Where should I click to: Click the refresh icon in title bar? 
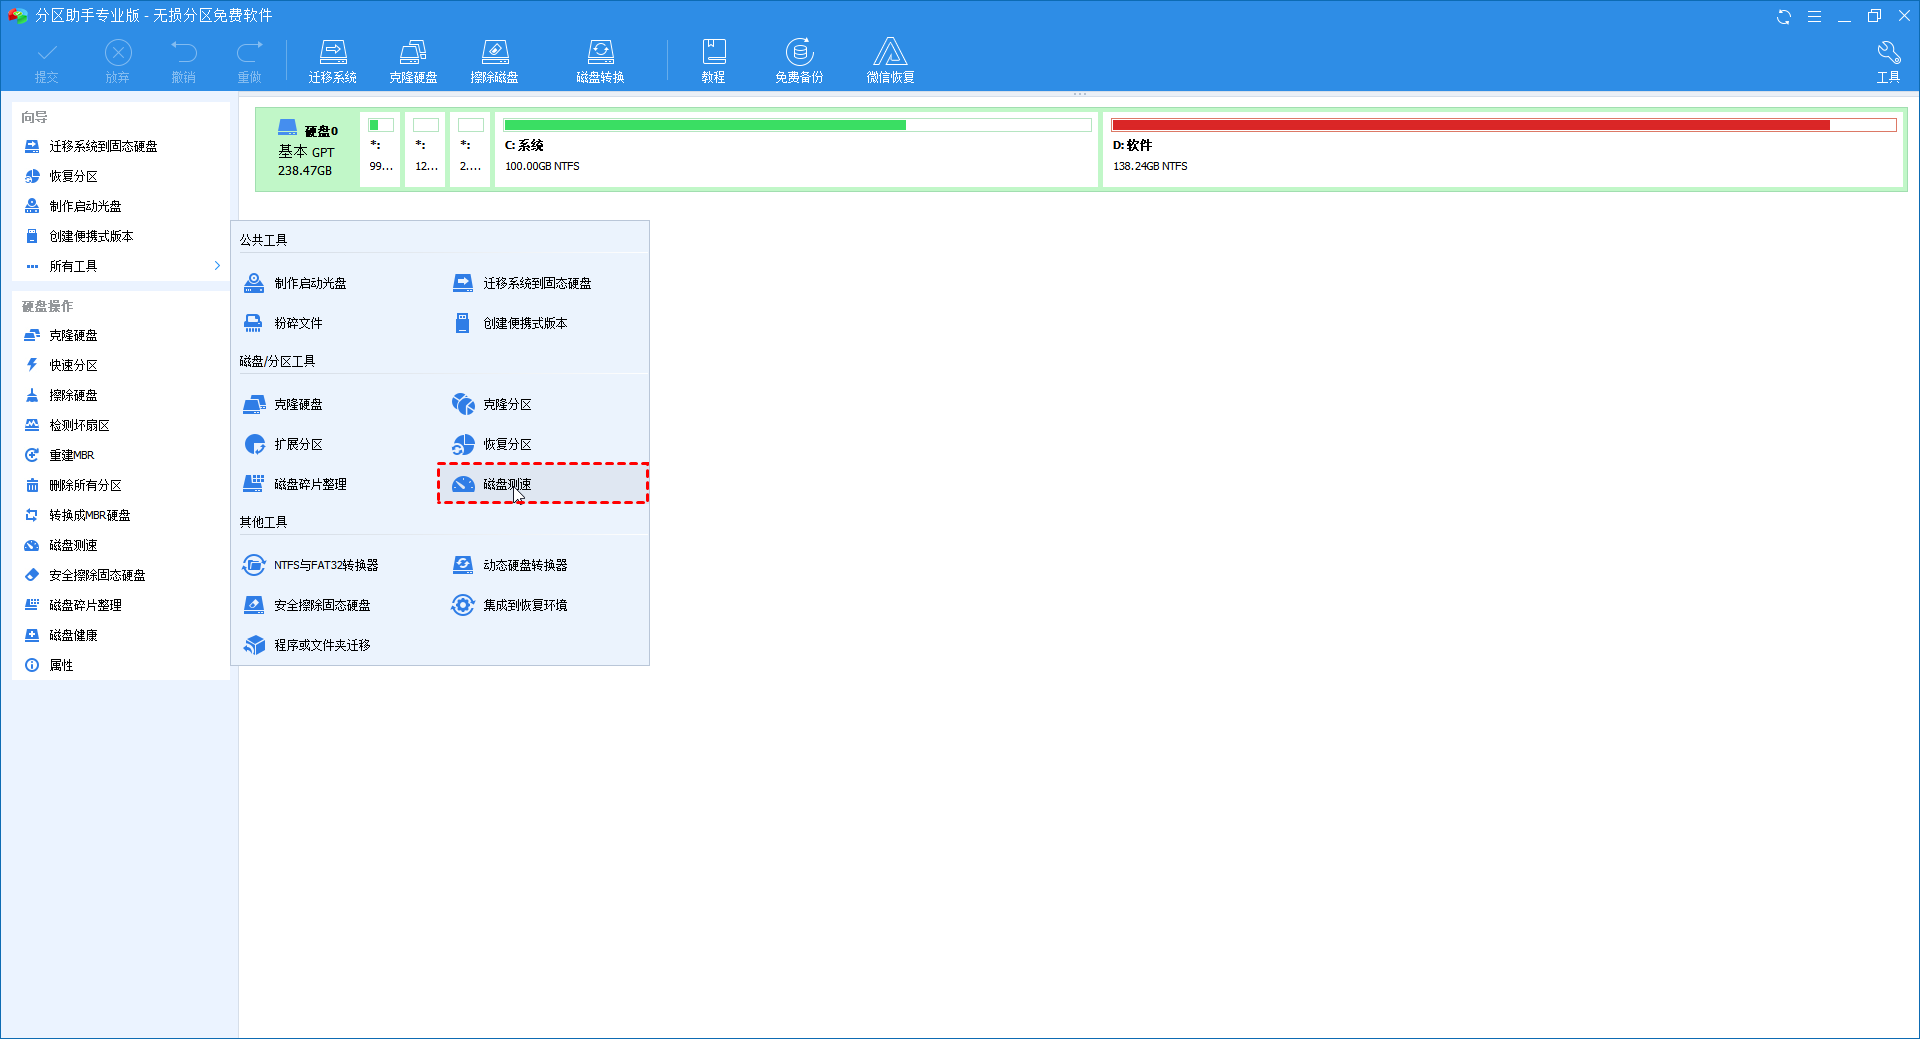point(1783,16)
